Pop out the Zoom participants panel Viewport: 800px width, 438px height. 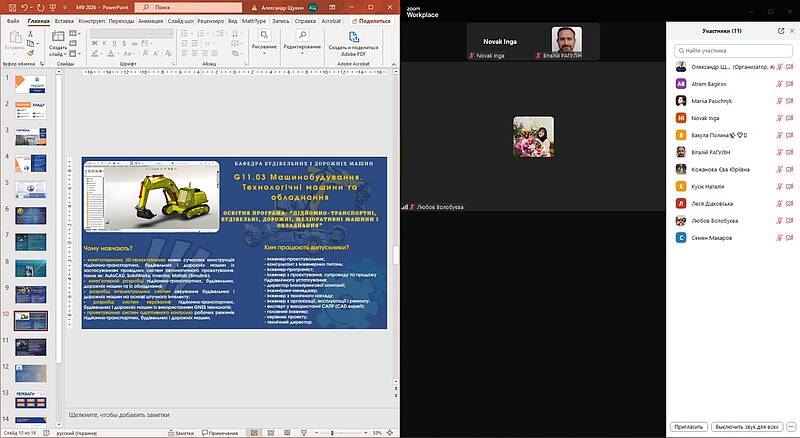pyautogui.click(x=781, y=31)
